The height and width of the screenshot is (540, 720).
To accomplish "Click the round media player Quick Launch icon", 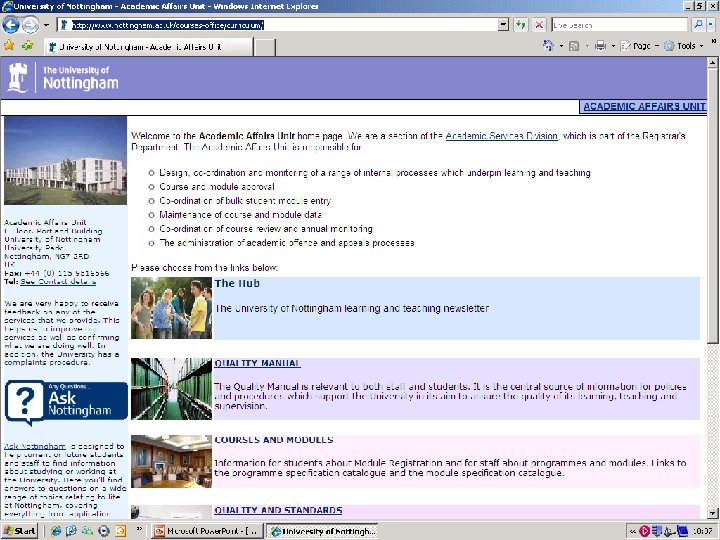I will point(104,531).
